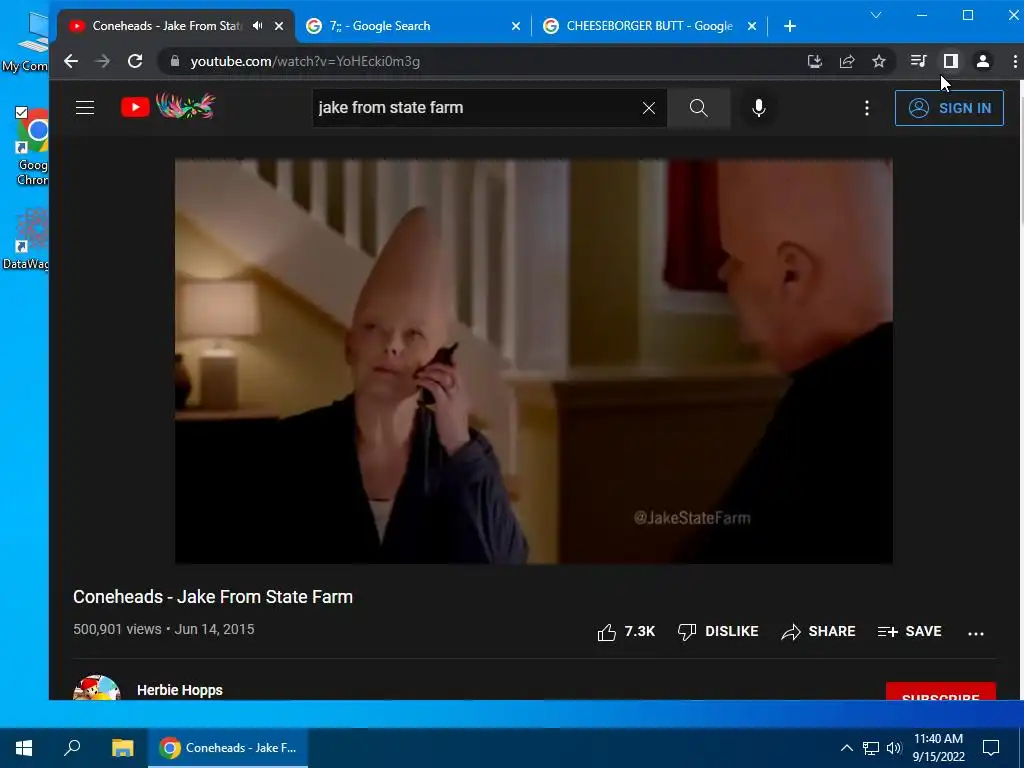Image resolution: width=1024 pixels, height=768 pixels.
Task: Click the '500,901 views' text
Action: tap(117, 630)
